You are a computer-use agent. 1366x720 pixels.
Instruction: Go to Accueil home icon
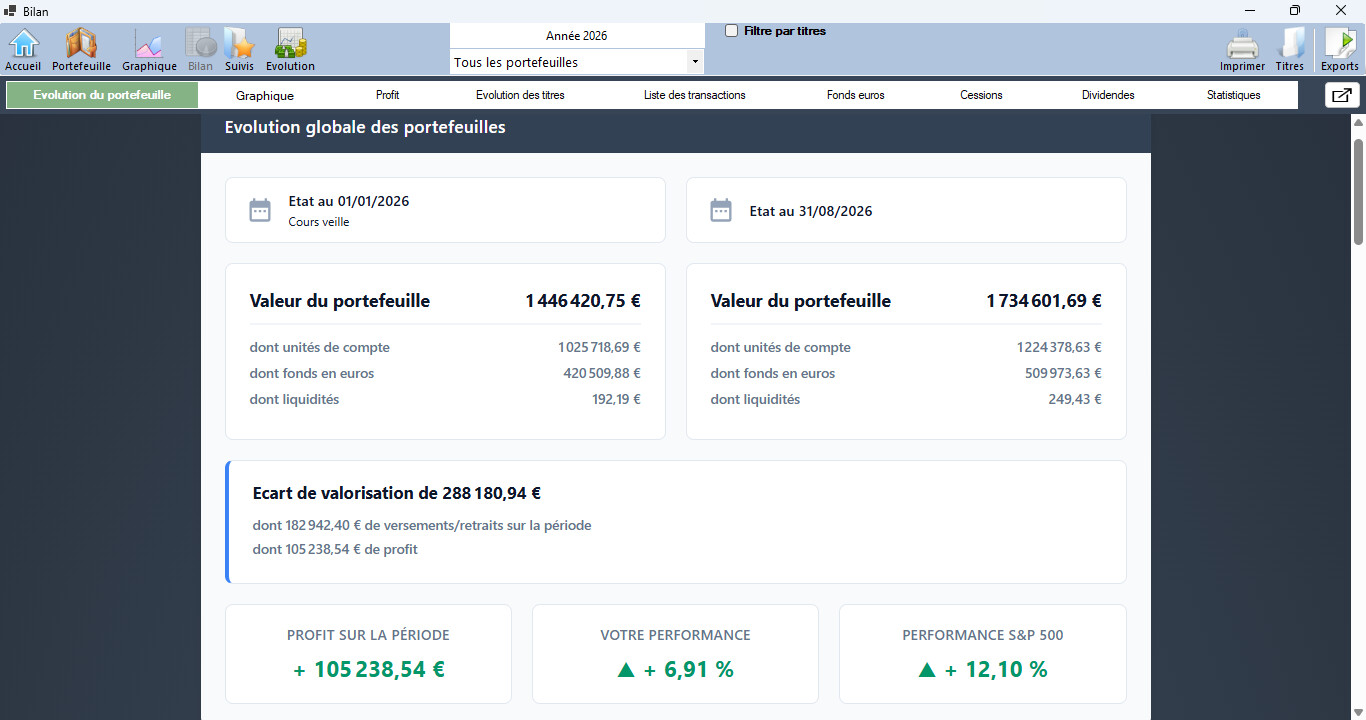(x=23, y=50)
